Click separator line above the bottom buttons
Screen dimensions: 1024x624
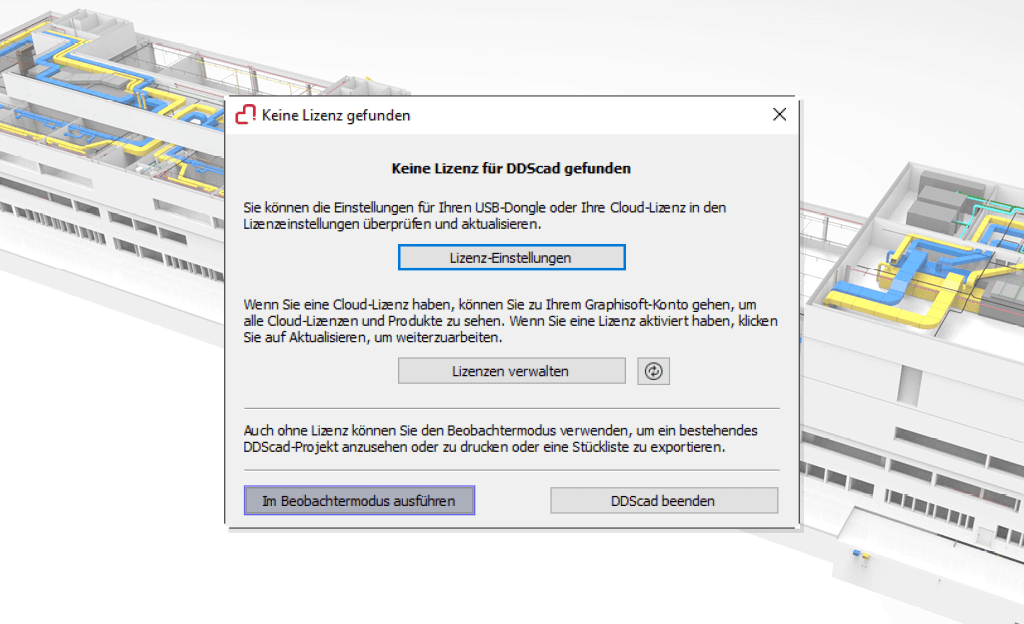[511, 470]
